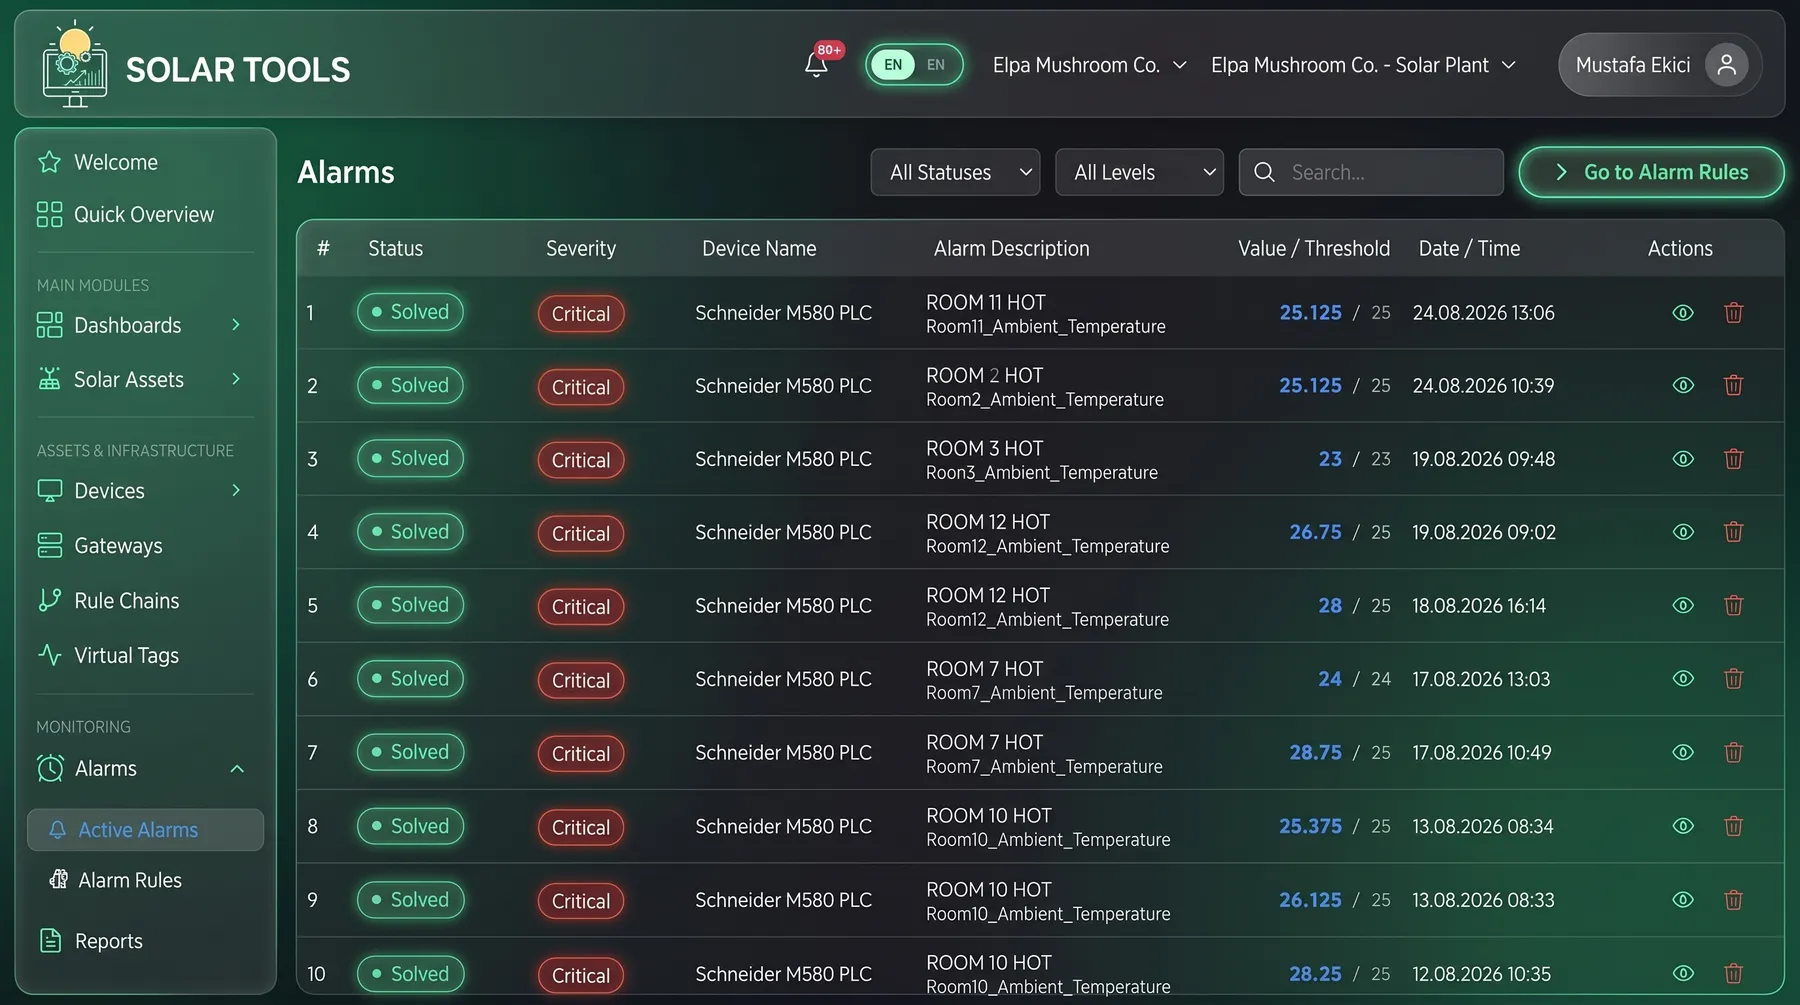Go to Welcome page
Screen dimensions: 1800x1005
[x=116, y=162]
